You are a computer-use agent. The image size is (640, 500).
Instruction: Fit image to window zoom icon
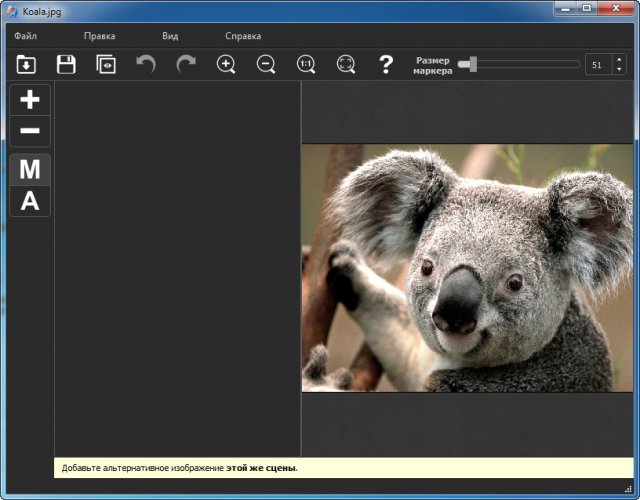pyautogui.click(x=346, y=65)
